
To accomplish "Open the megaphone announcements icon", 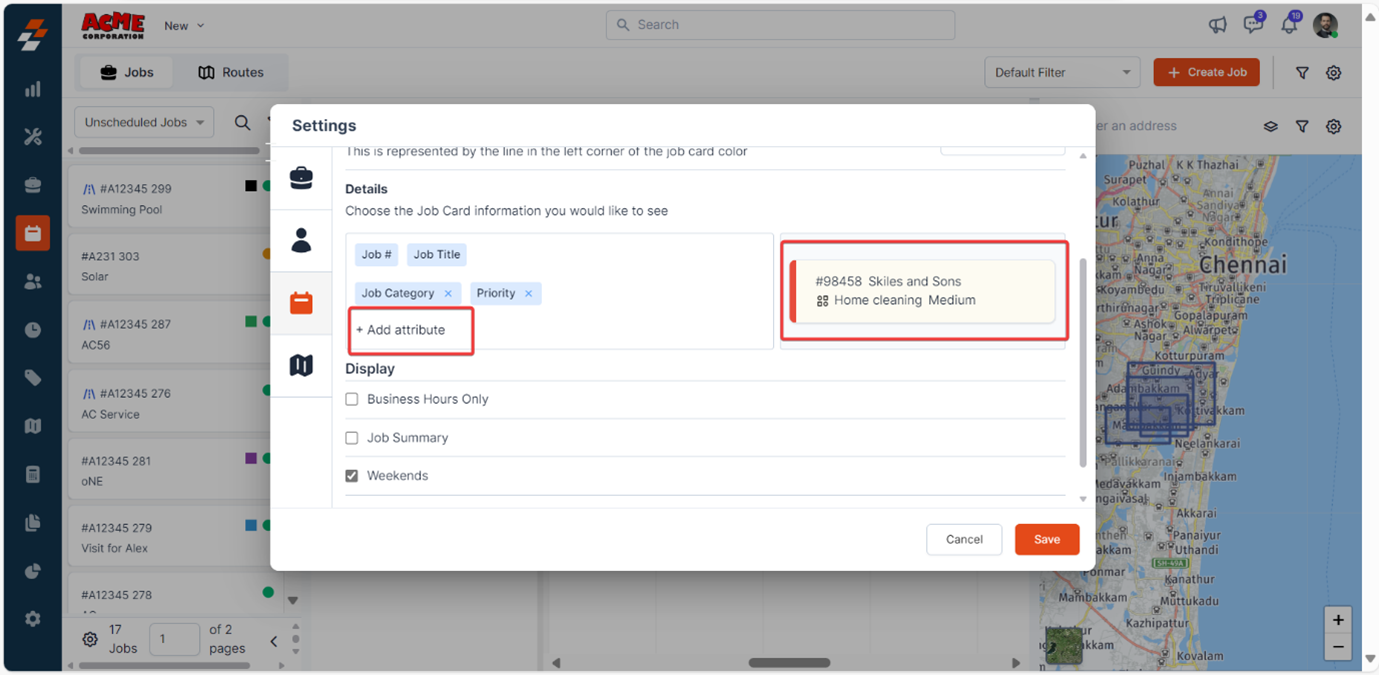I will (1217, 26).
